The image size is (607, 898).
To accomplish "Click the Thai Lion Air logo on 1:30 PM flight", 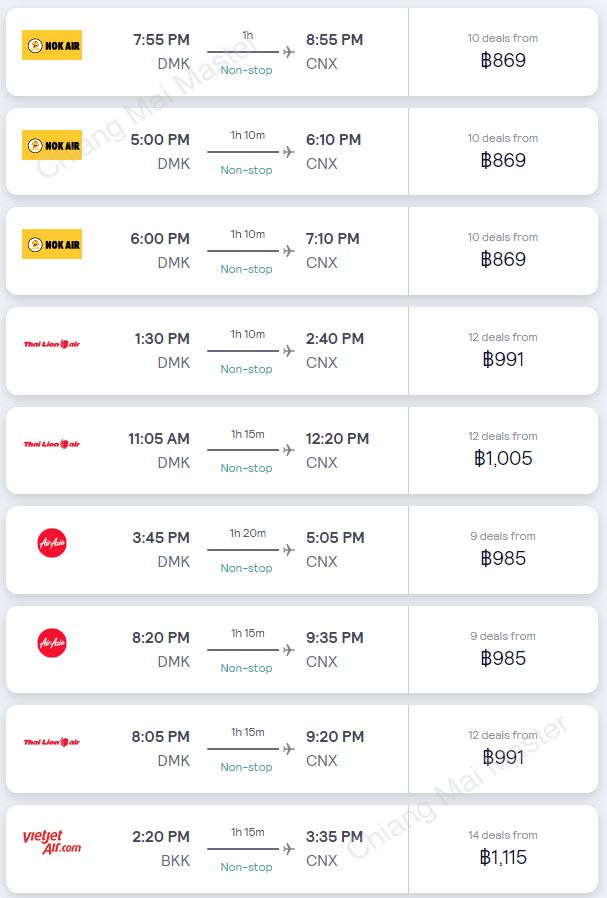I will tap(52, 344).
